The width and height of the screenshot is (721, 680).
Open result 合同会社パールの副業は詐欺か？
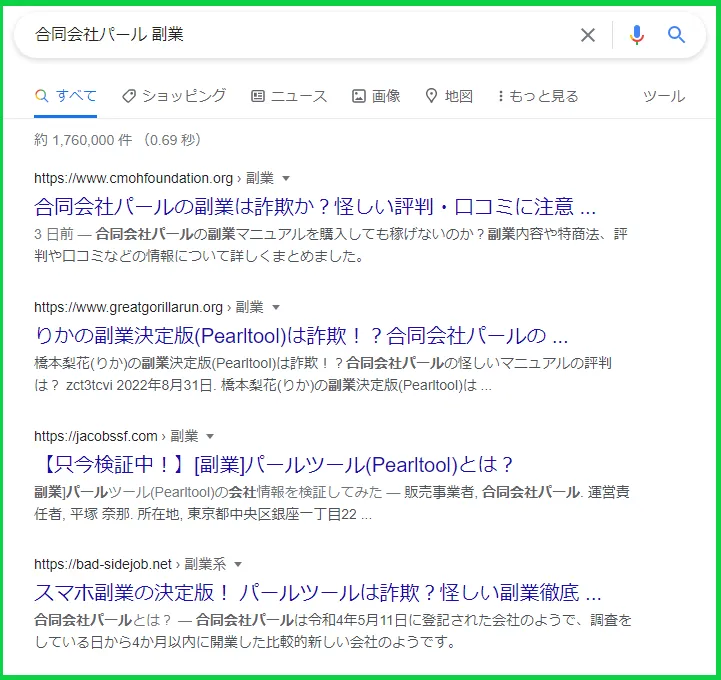coord(315,207)
